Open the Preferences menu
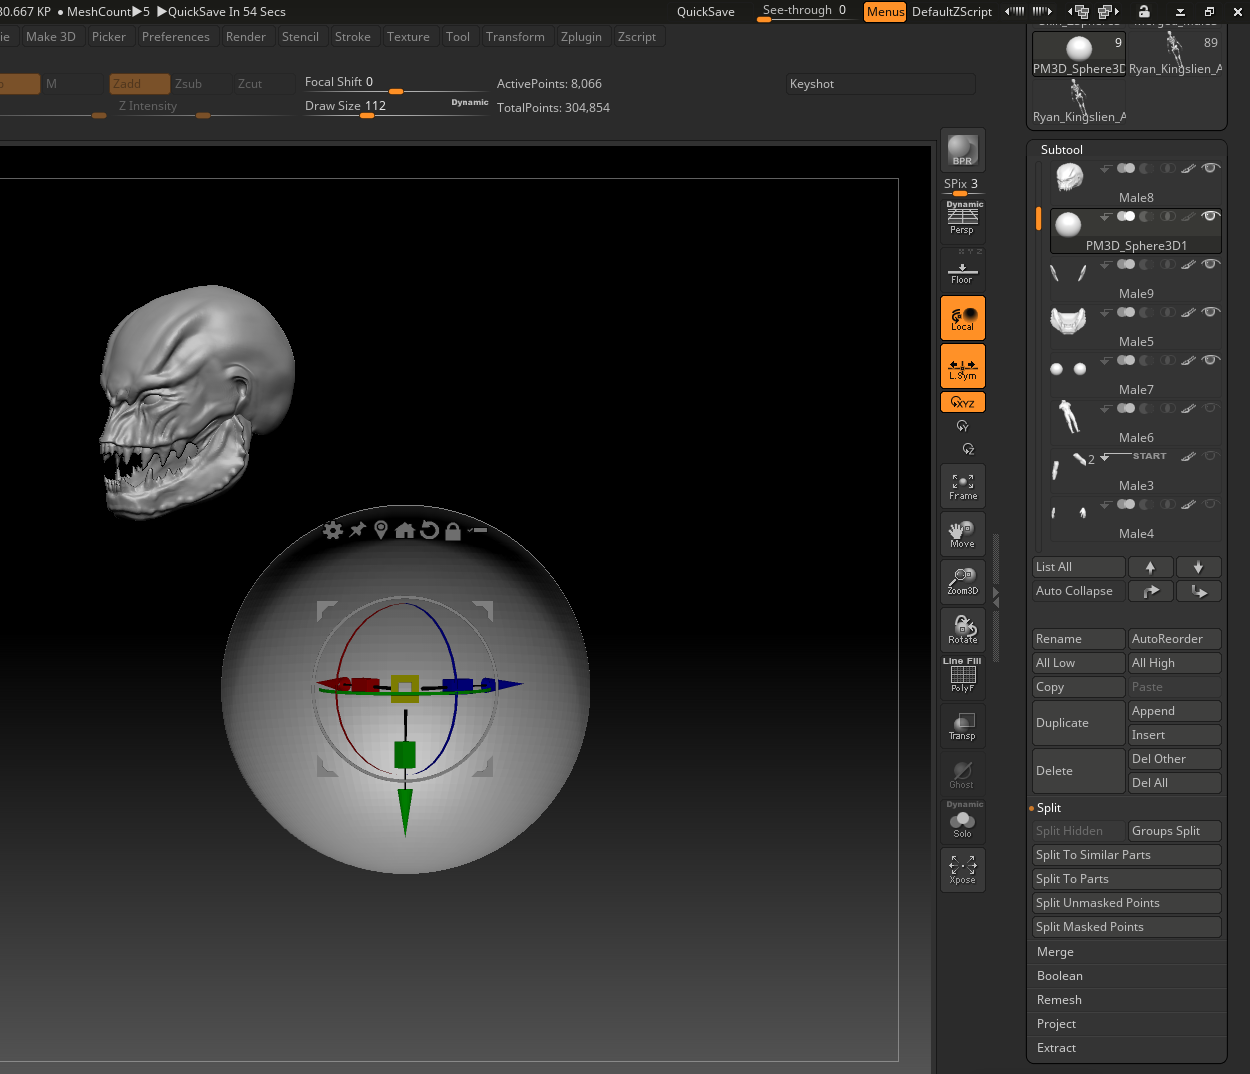 (175, 37)
